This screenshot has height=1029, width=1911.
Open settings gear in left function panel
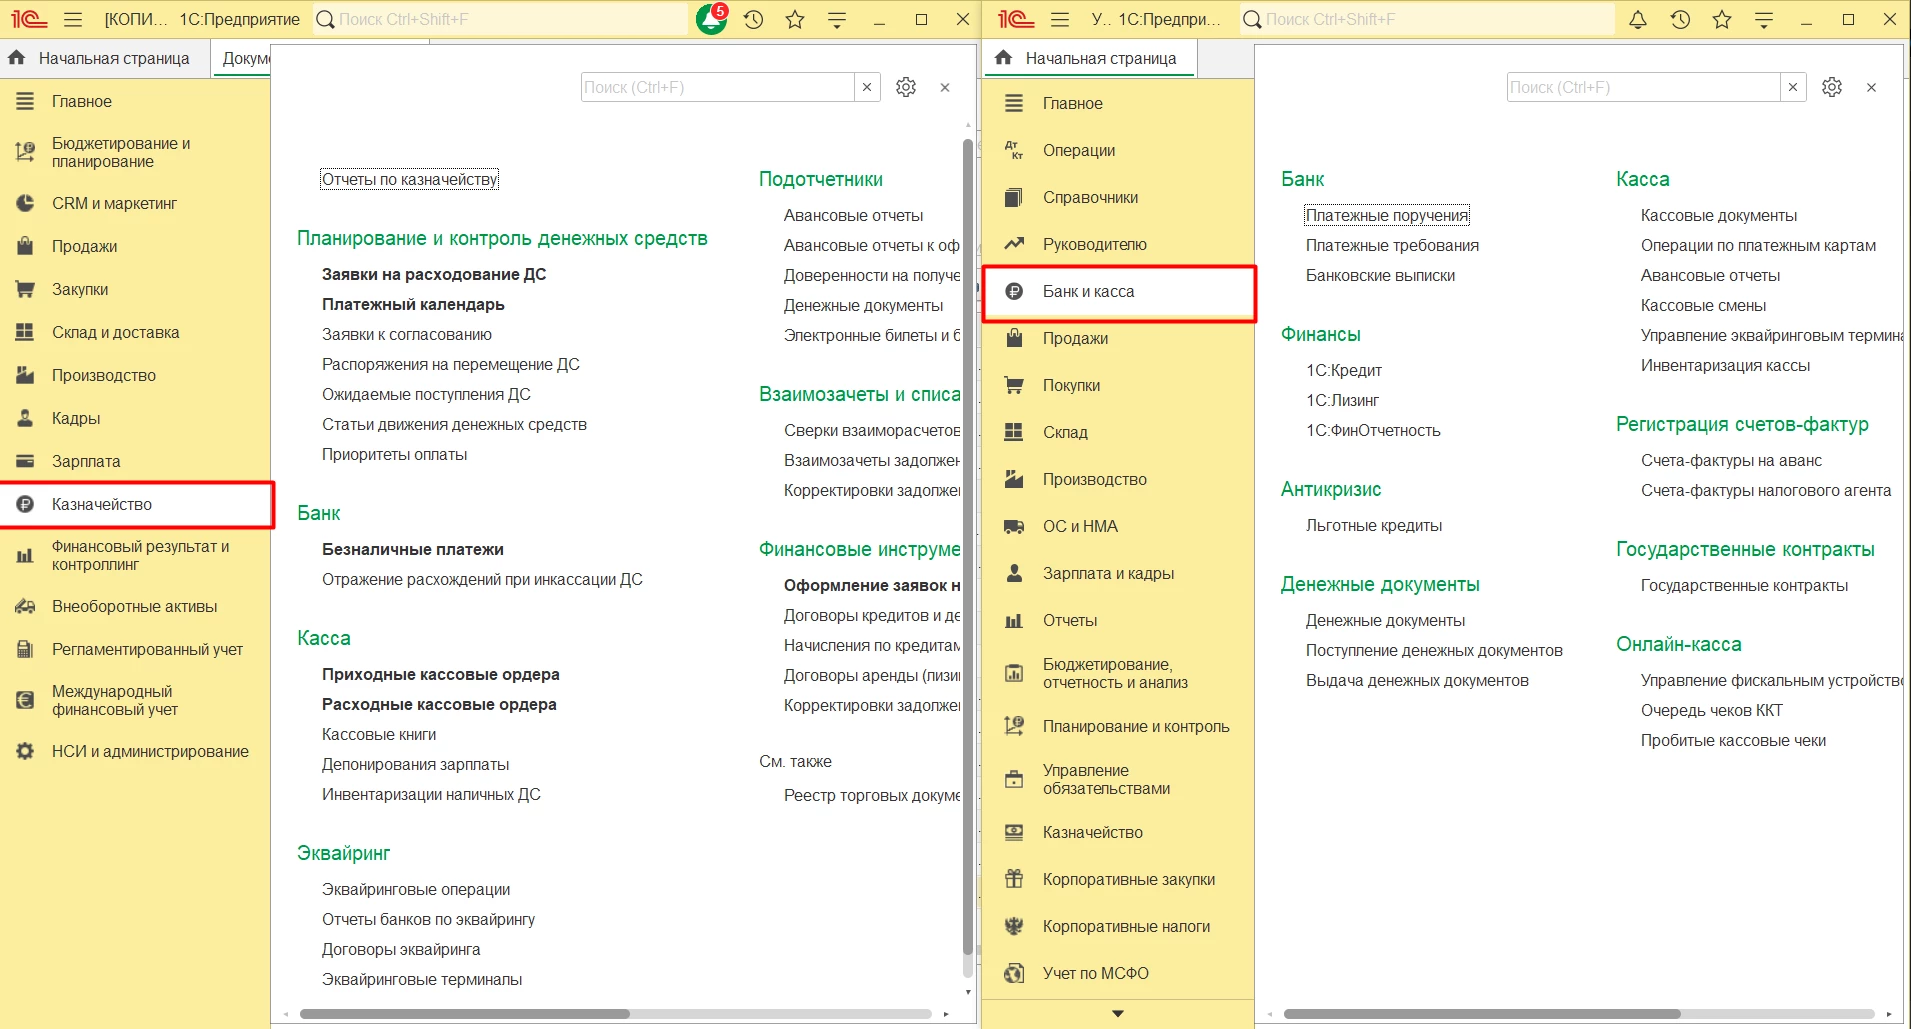(x=906, y=87)
